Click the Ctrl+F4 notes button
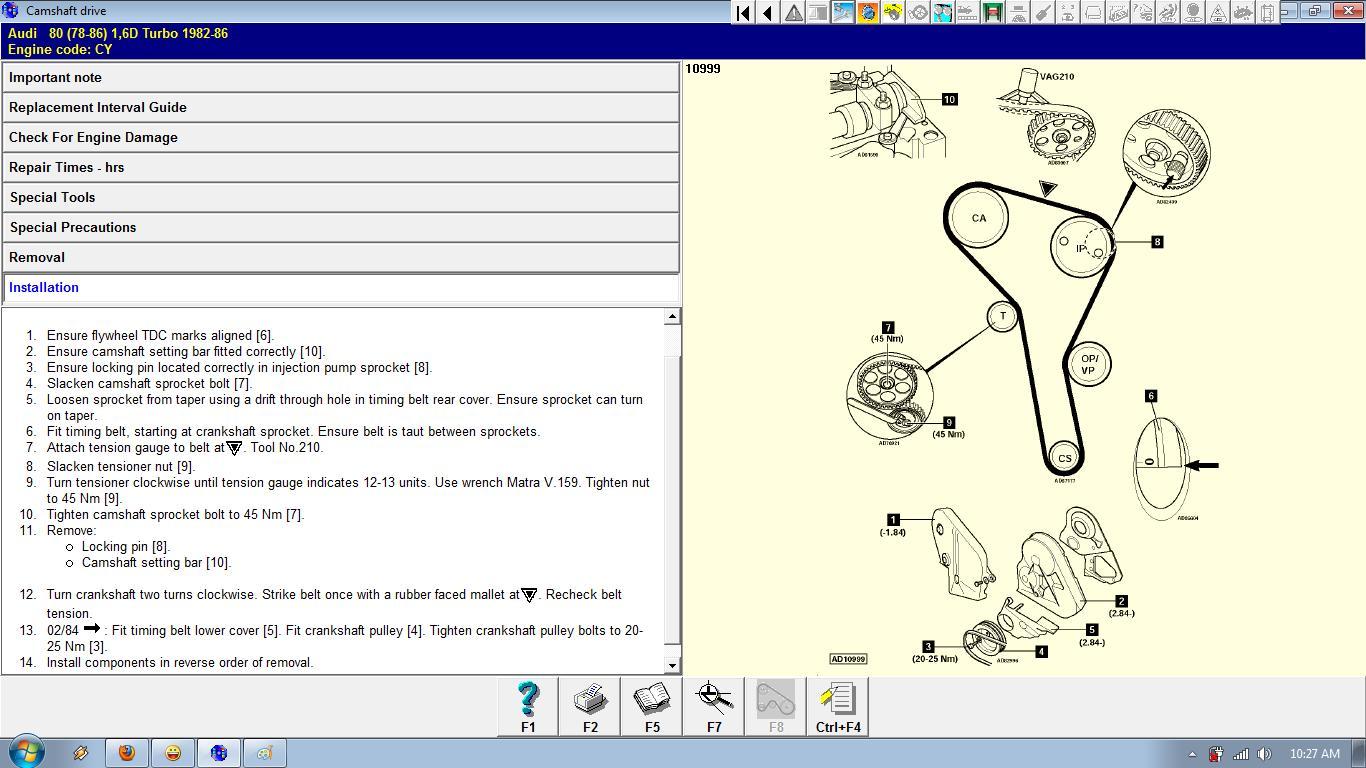The height and width of the screenshot is (768, 1366). [838, 707]
